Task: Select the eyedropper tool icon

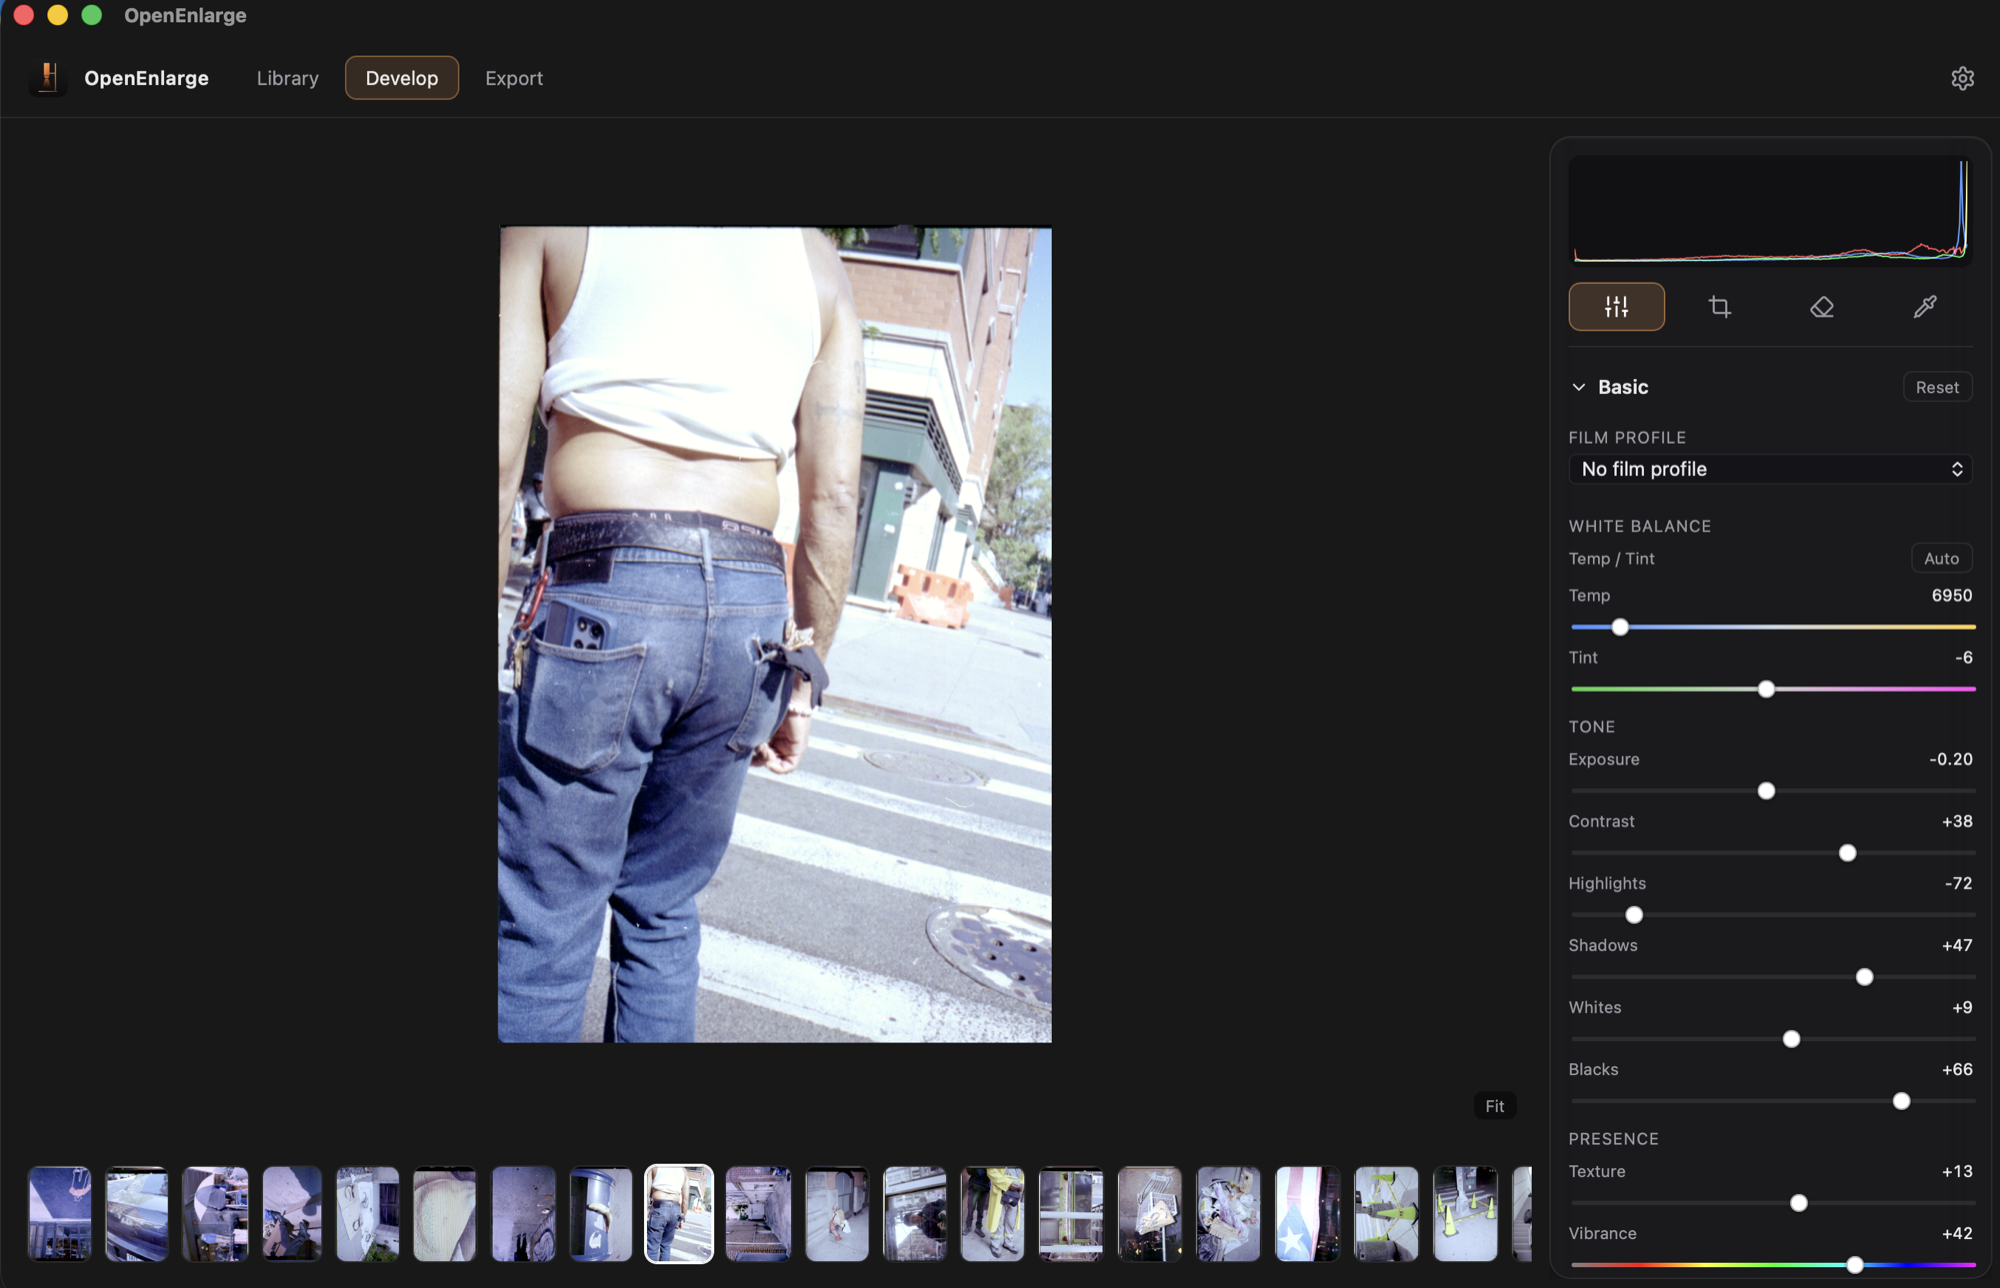Action: coord(1925,307)
